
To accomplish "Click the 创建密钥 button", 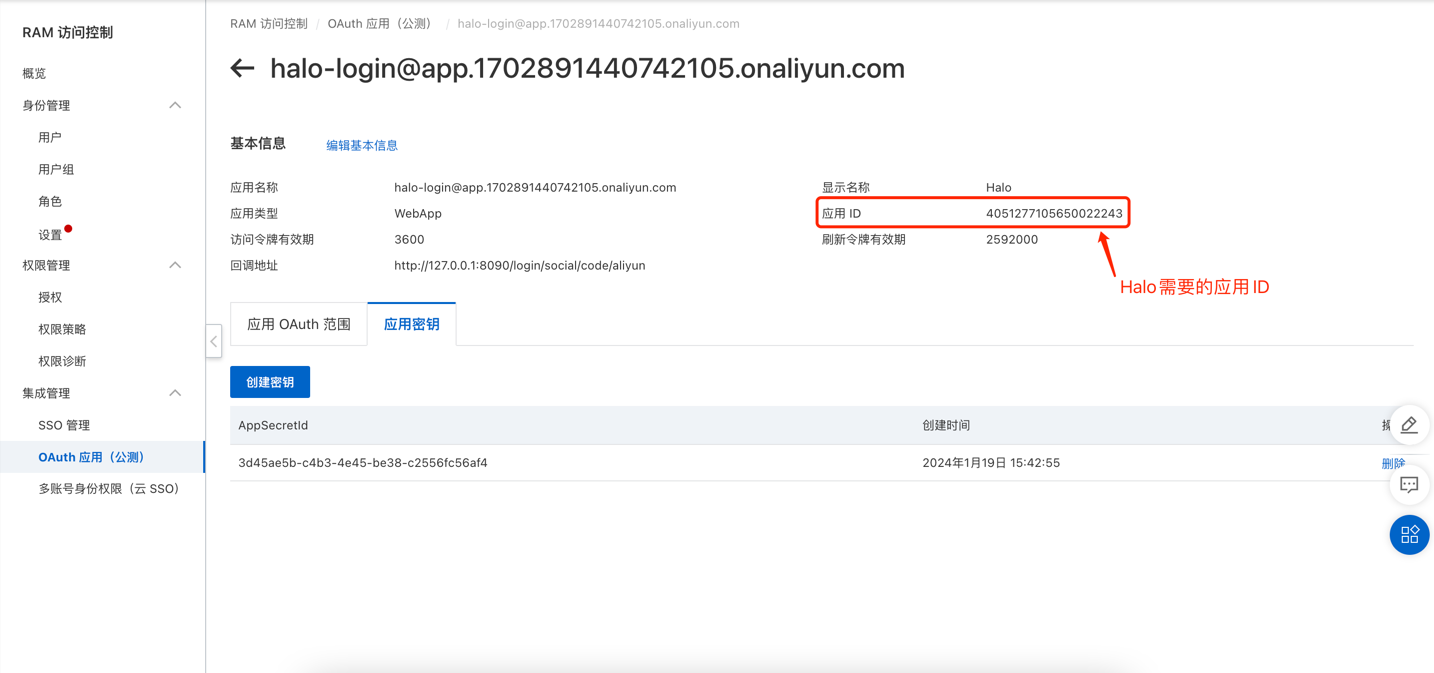I will click(270, 382).
